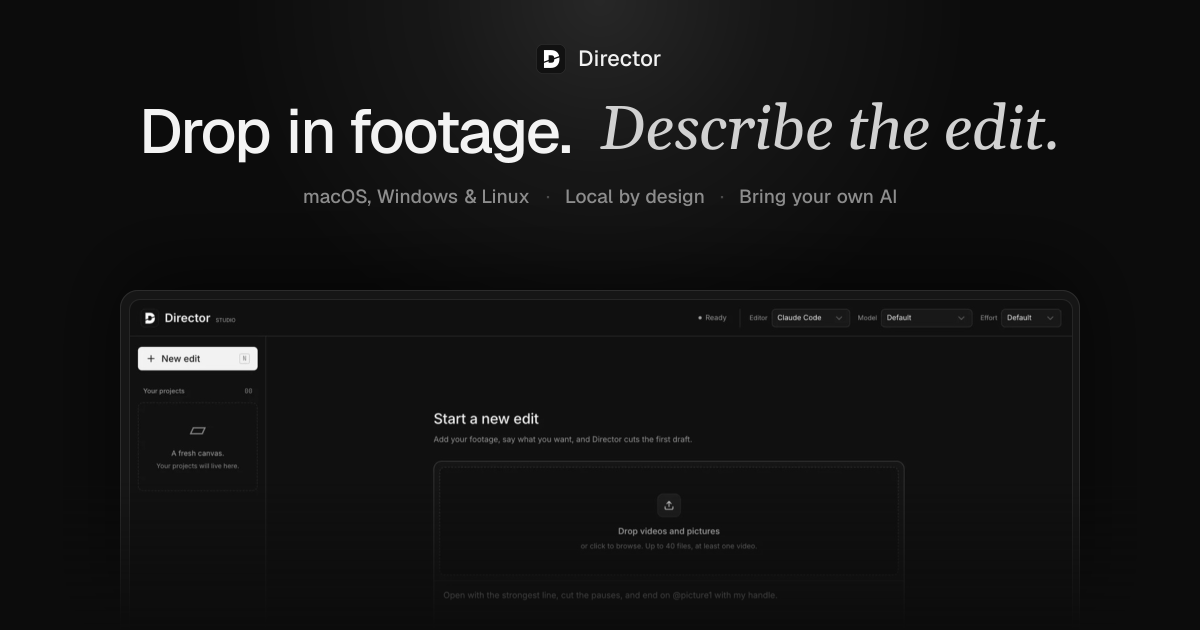Click the 'Local by design' text
The width and height of the screenshot is (1200, 630).
(635, 197)
